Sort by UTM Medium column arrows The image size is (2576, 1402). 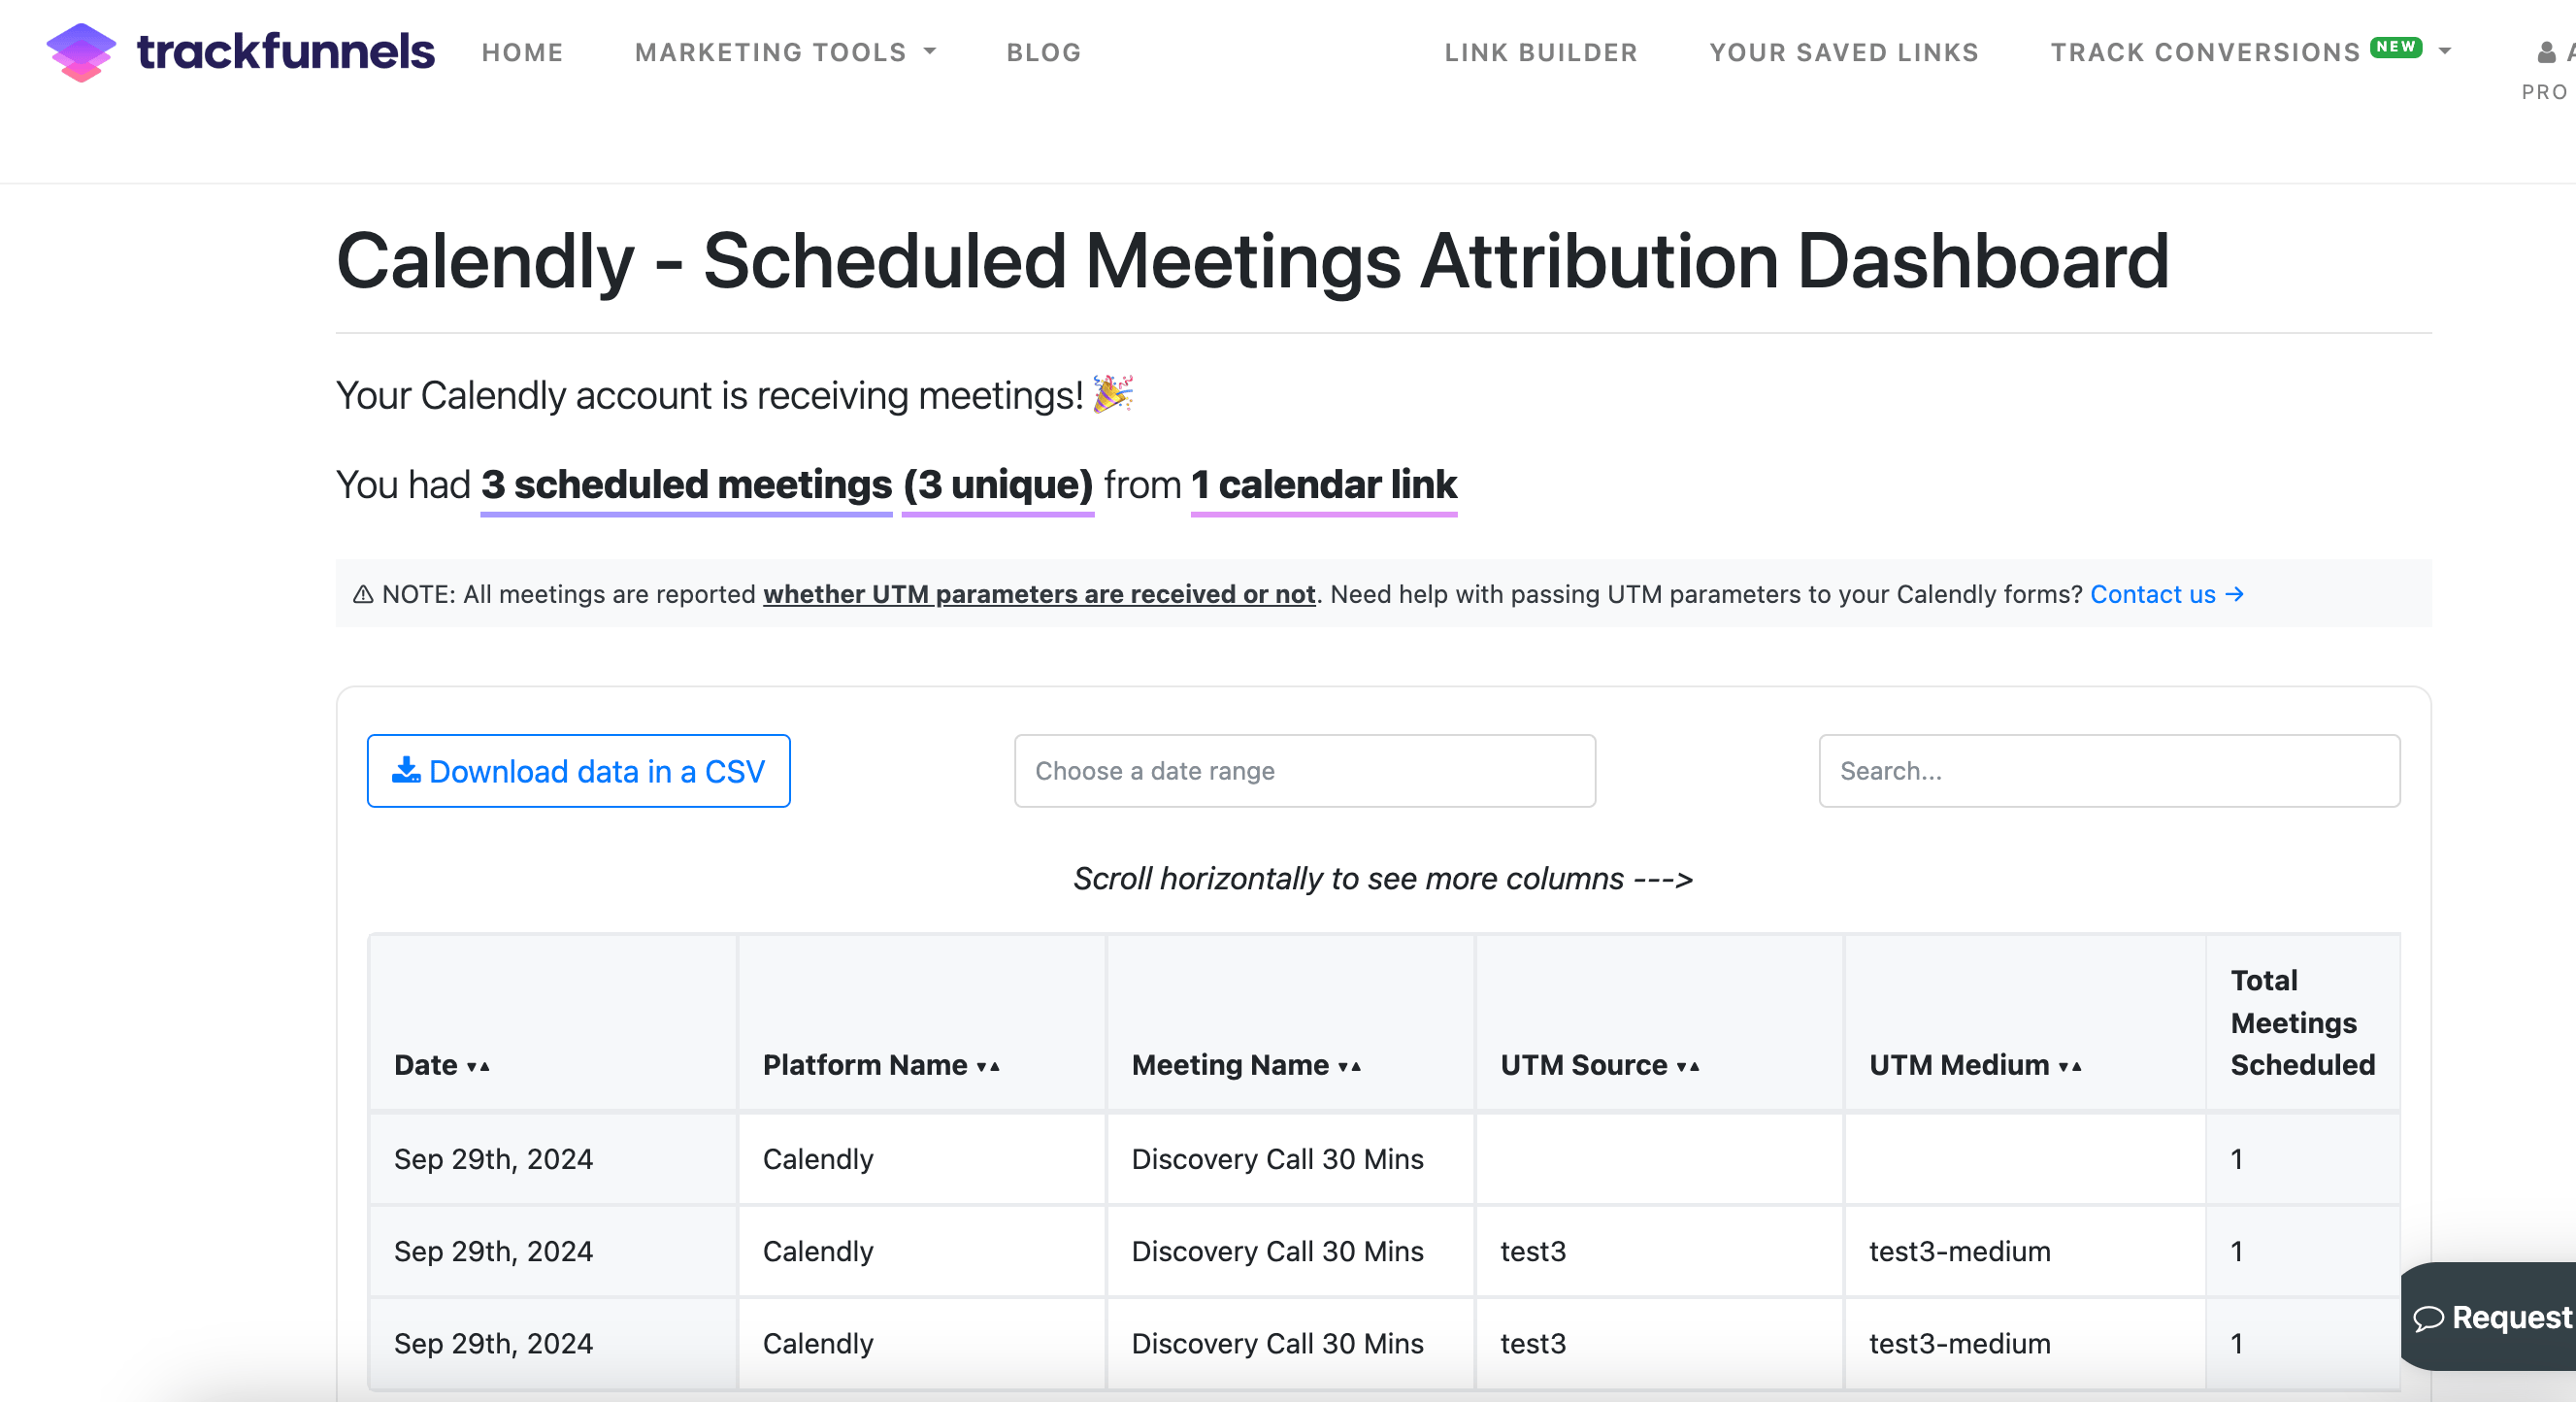pos(2070,1066)
